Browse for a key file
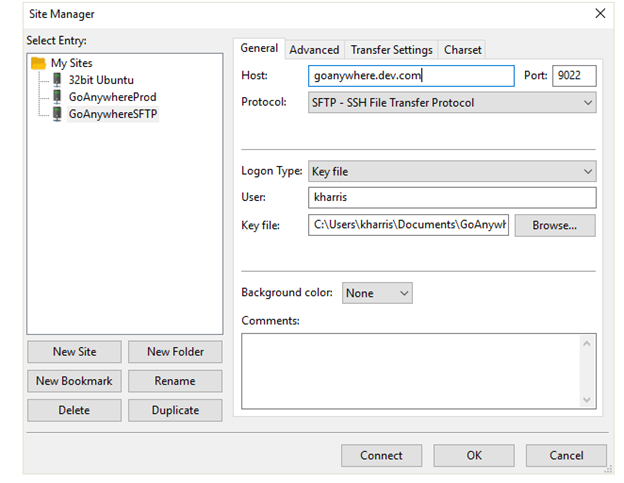 coord(555,226)
